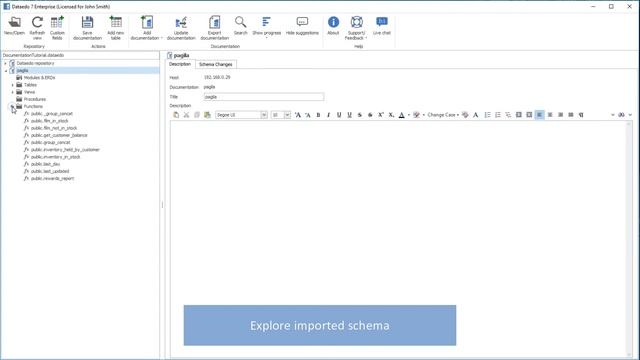Collapse the Functions folder in the tree

pos(12,107)
